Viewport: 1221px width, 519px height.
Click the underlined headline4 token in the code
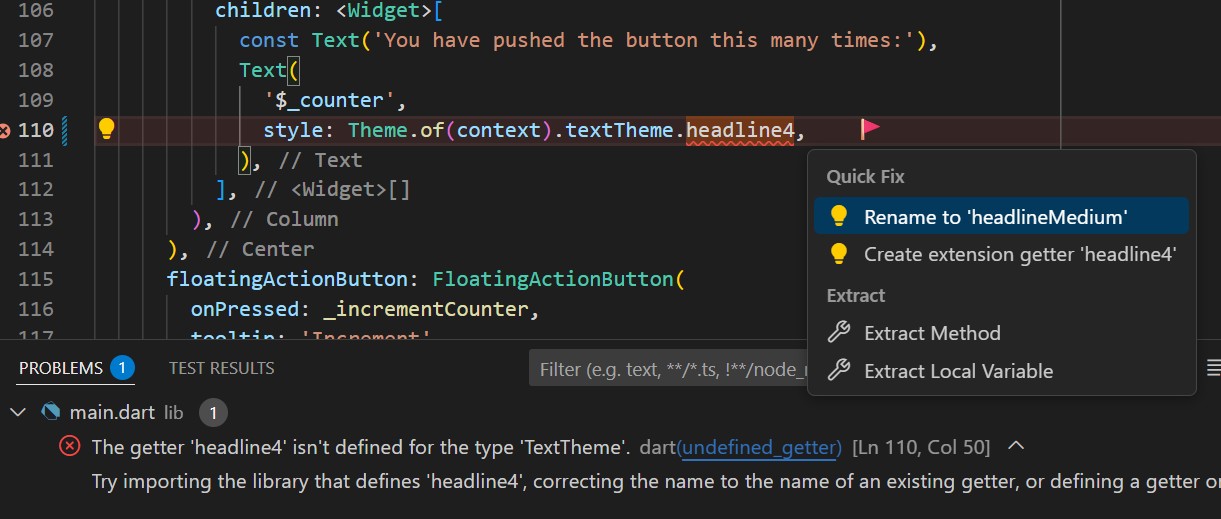tap(740, 129)
